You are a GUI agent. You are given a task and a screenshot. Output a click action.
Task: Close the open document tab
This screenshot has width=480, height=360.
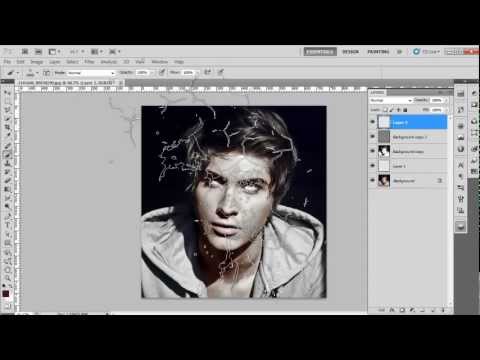click(121, 82)
